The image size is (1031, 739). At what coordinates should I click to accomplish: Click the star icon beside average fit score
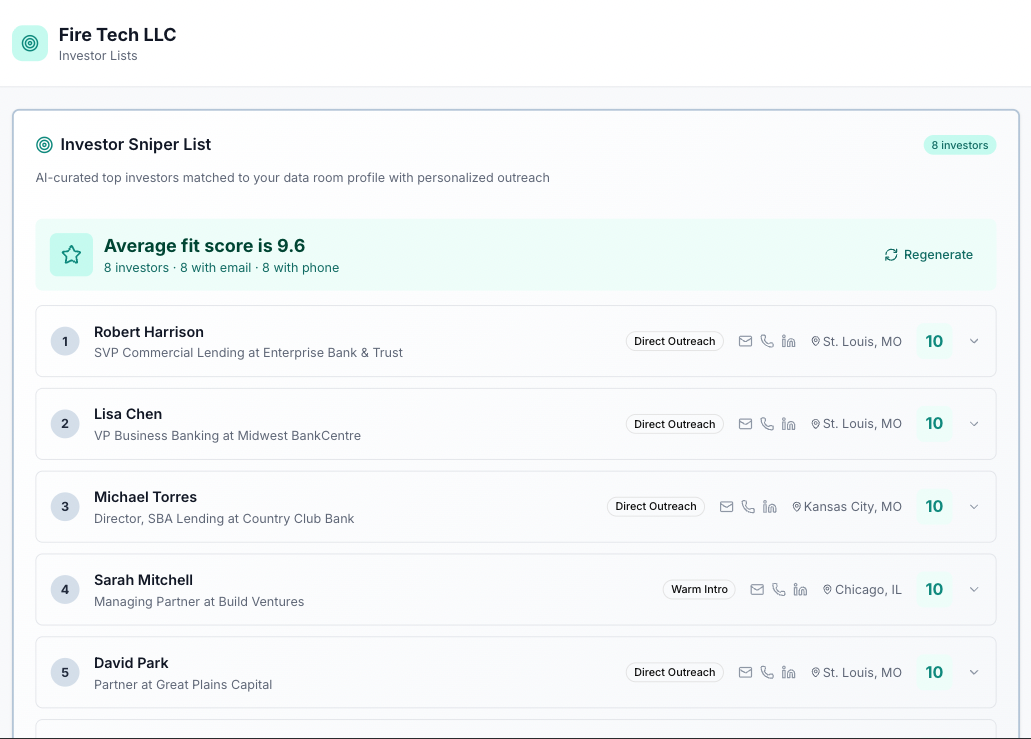71,255
